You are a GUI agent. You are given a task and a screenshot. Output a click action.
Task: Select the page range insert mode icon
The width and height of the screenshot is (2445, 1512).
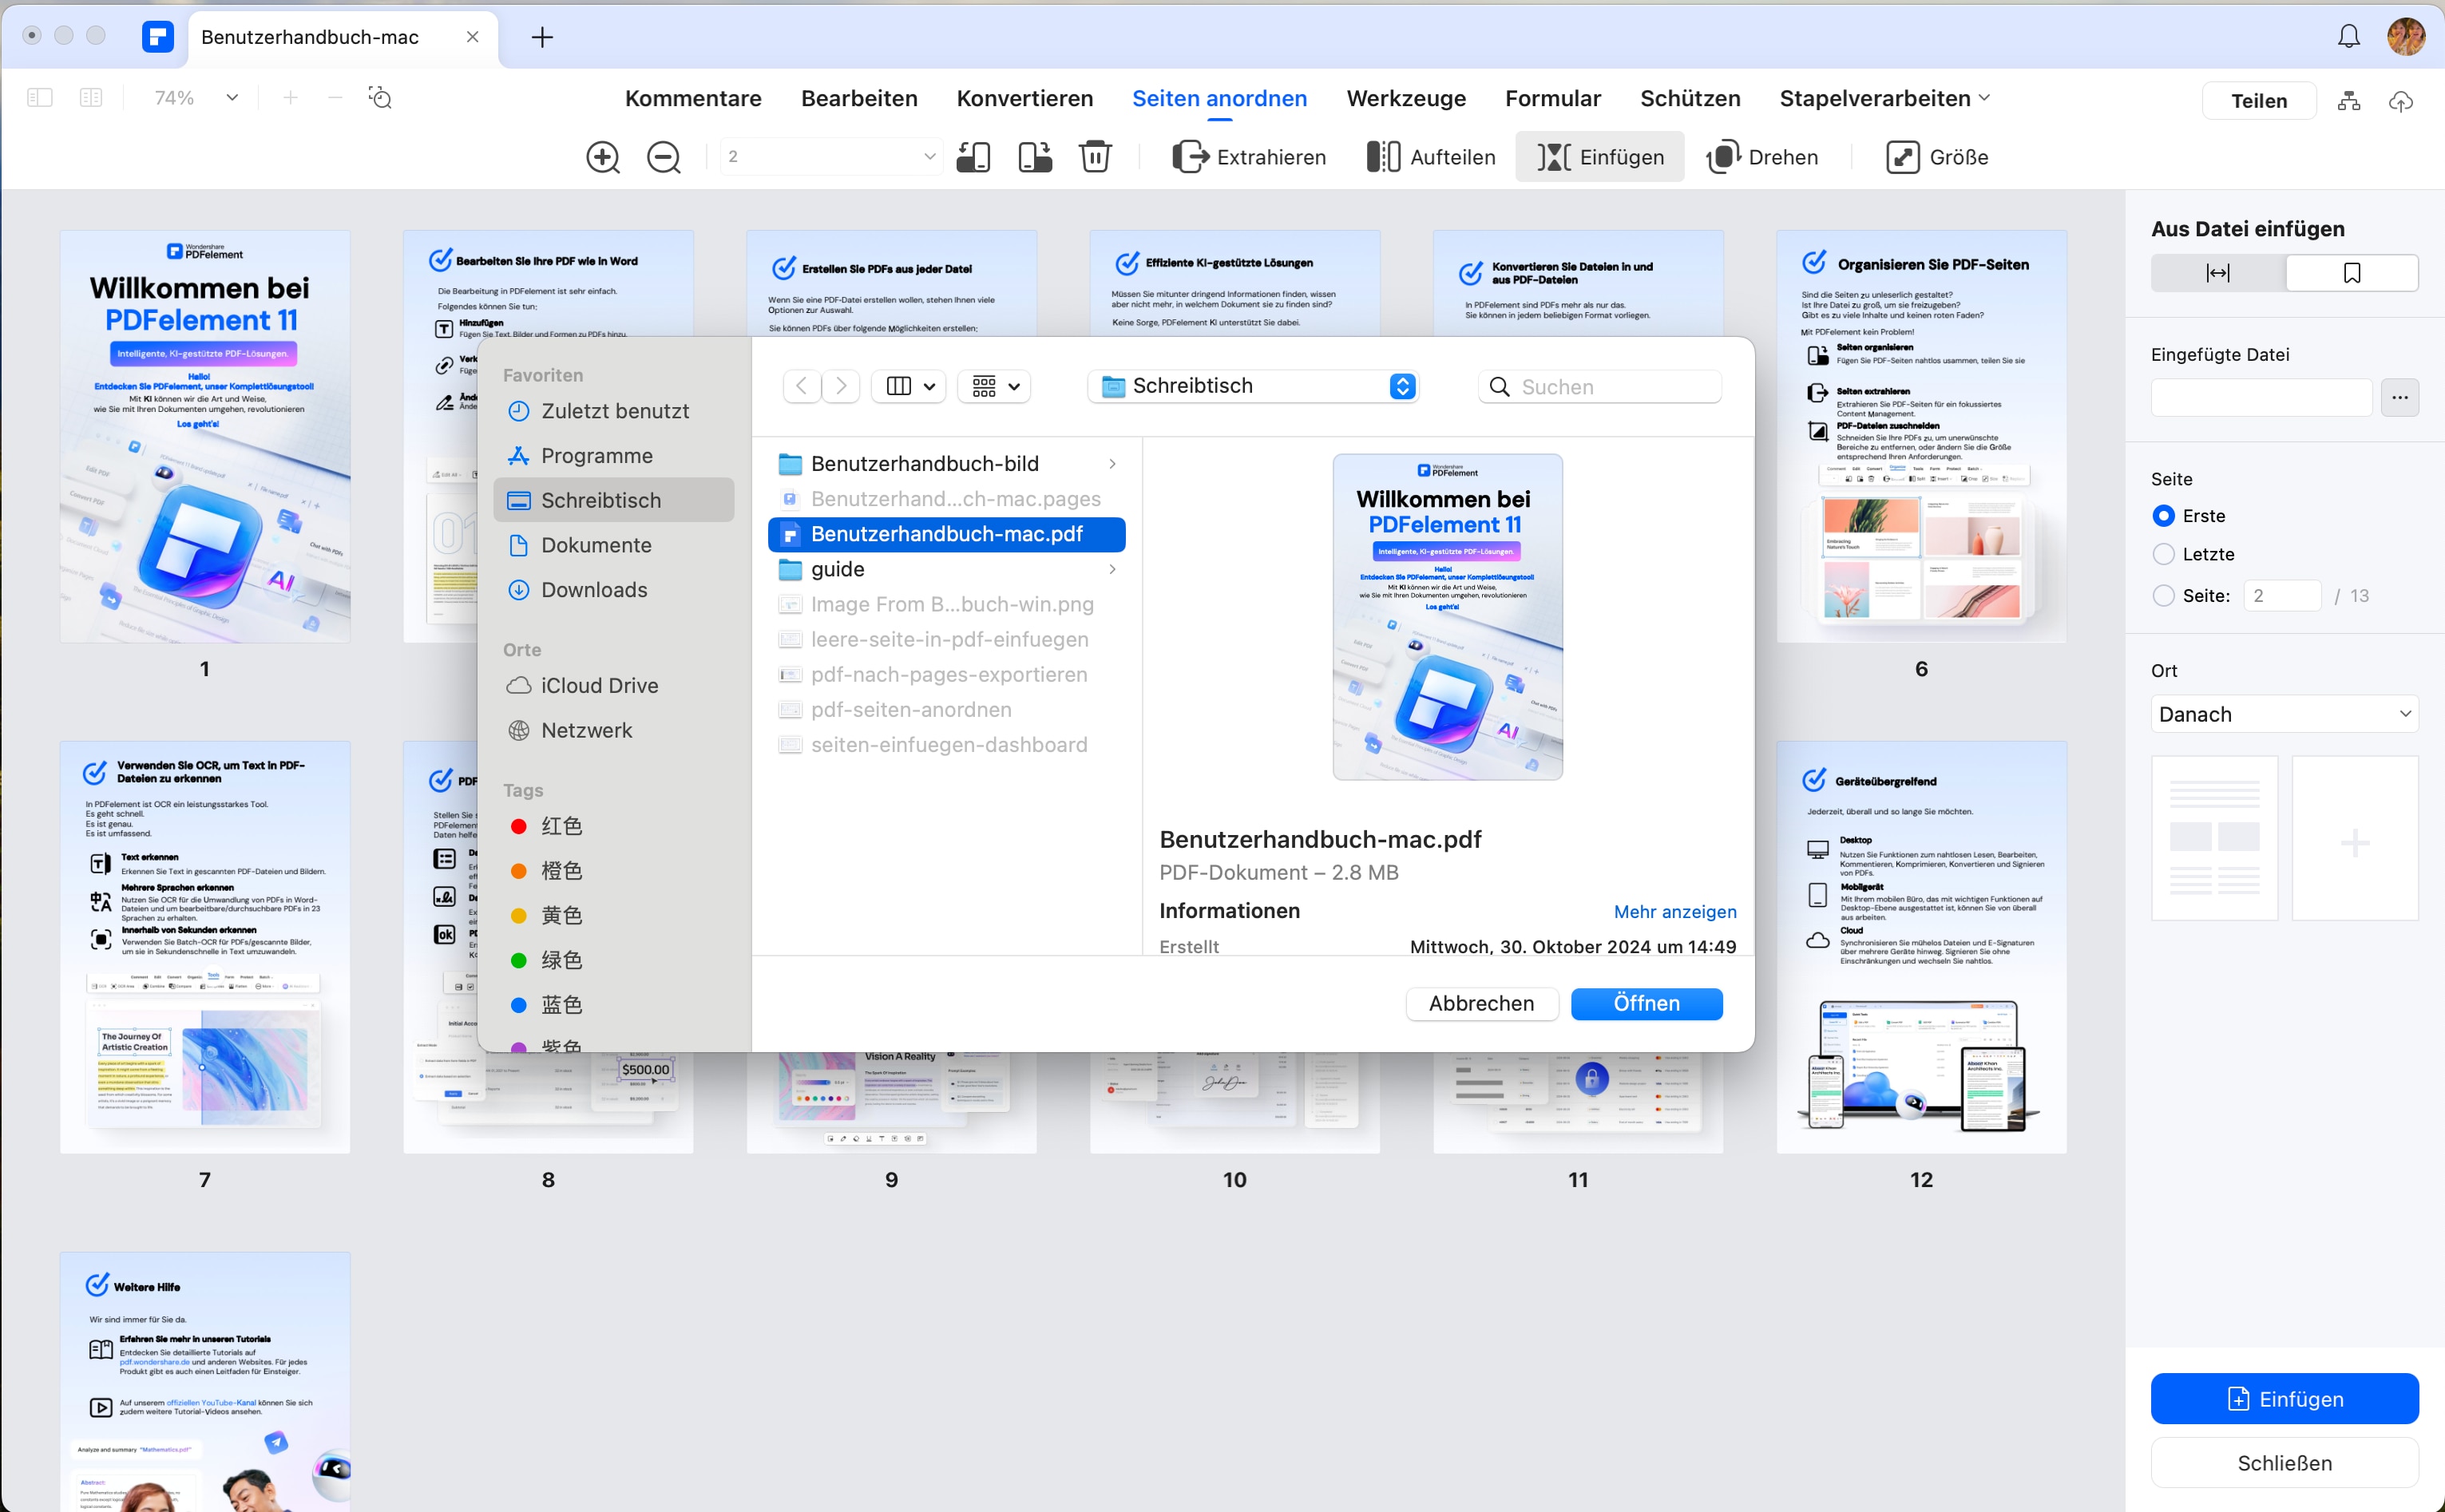(2217, 273)
